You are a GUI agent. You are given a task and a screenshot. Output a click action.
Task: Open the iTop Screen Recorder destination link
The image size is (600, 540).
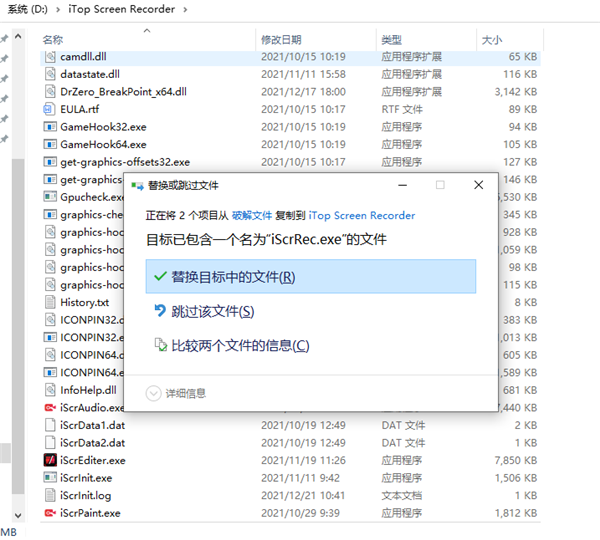click(x=362, y=215)
